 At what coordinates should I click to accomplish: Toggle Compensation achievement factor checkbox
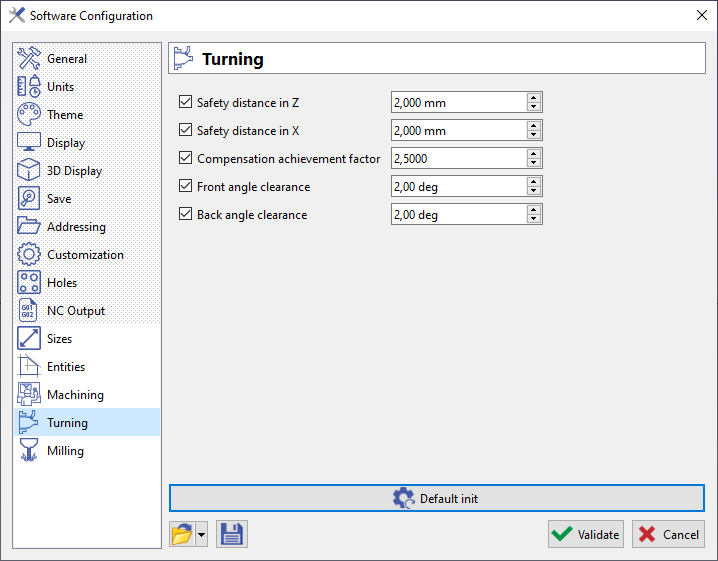185,158
